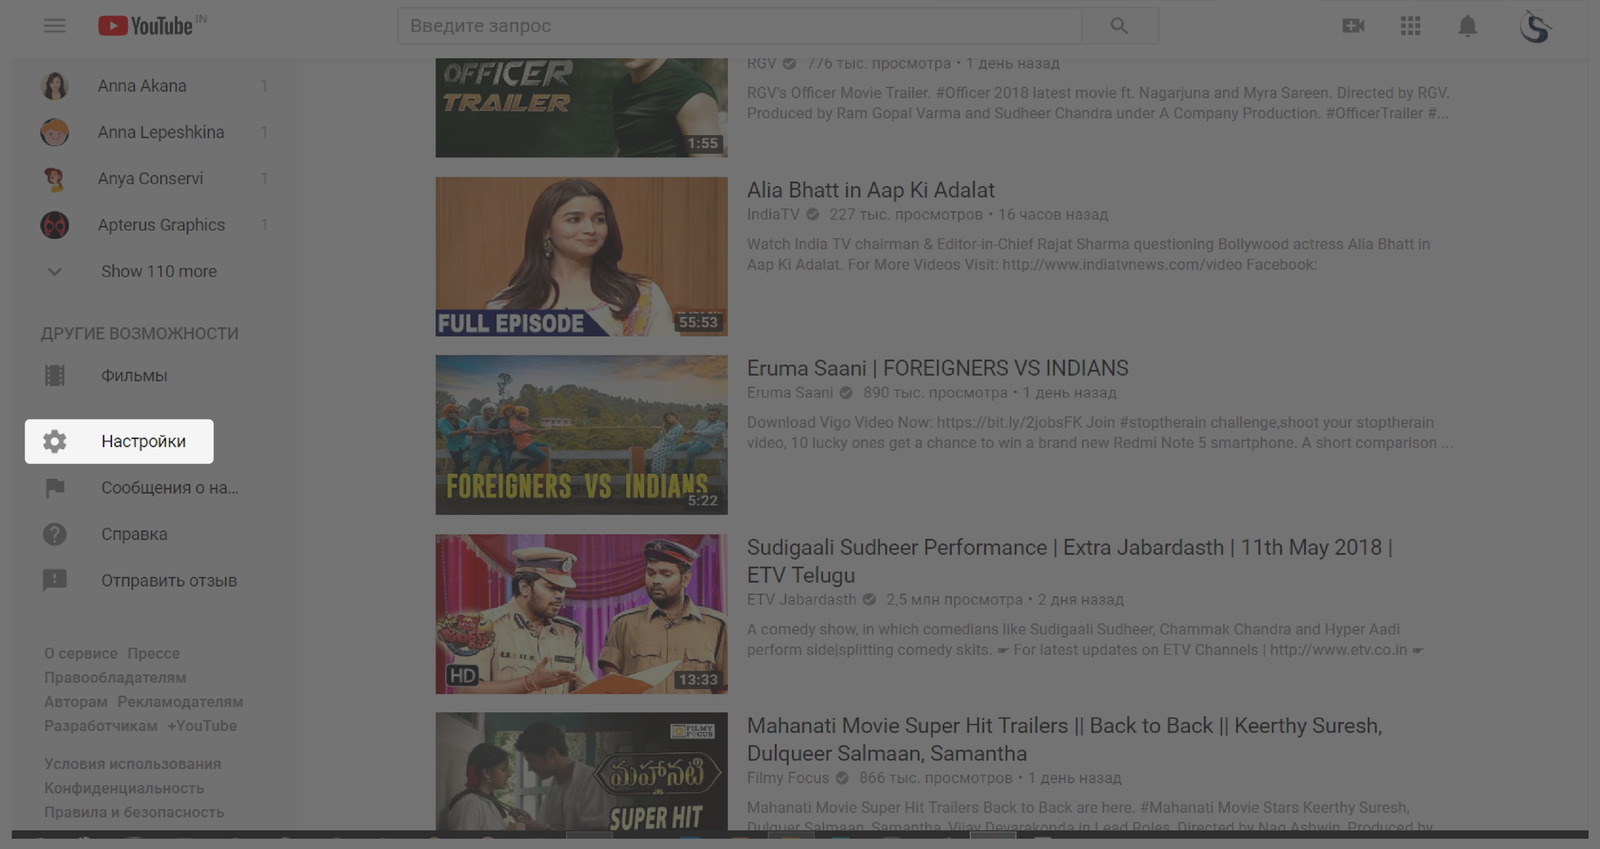1600x849 pixels.
Task: Open the hamburger guide menu
Action: (55, 26)
